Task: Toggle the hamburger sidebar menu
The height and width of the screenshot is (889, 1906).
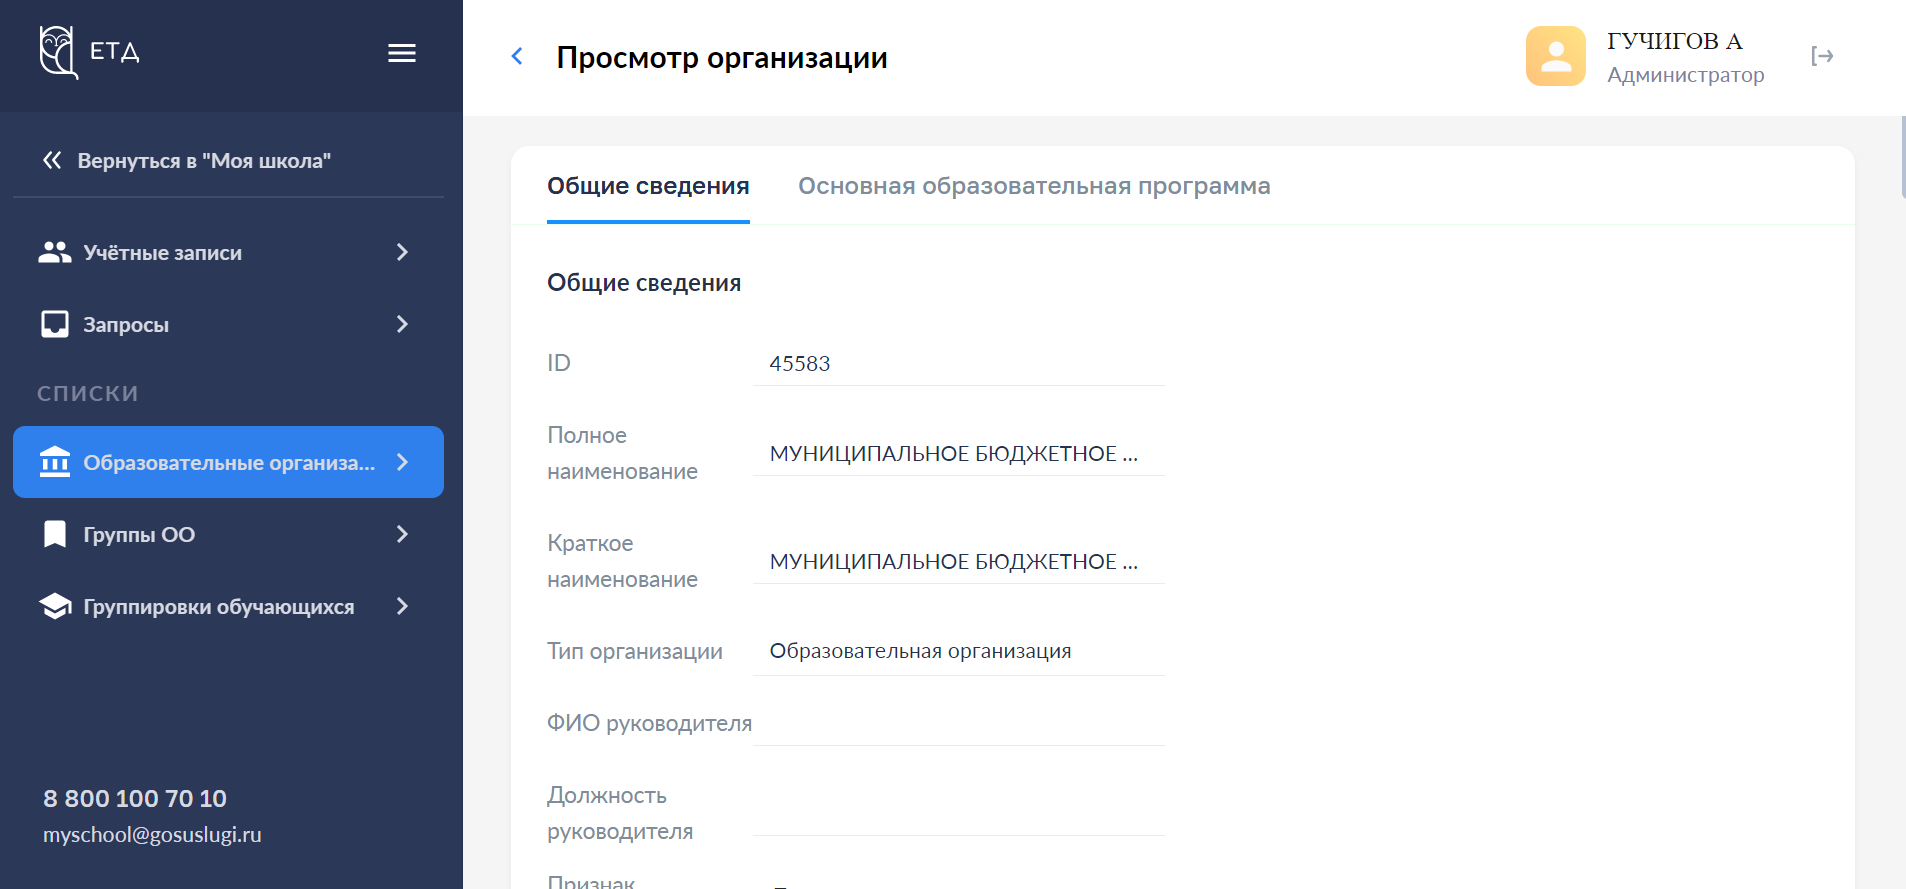Action: coord(402,53)
